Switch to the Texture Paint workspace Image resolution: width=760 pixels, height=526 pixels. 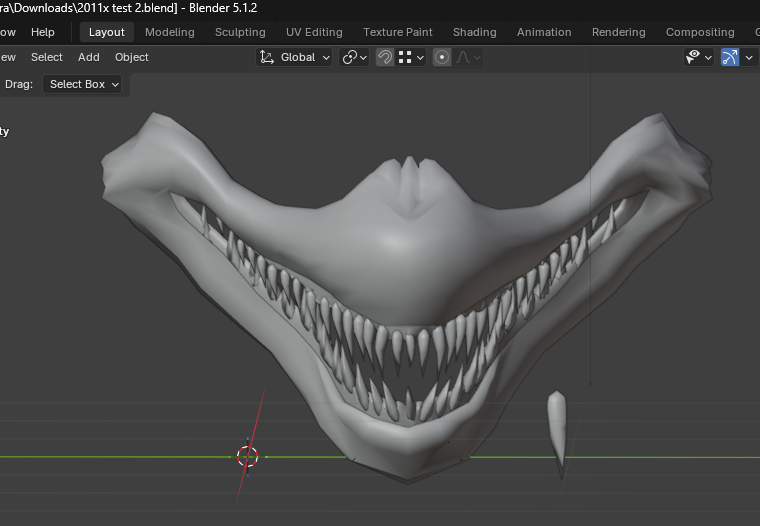point(397,32)
